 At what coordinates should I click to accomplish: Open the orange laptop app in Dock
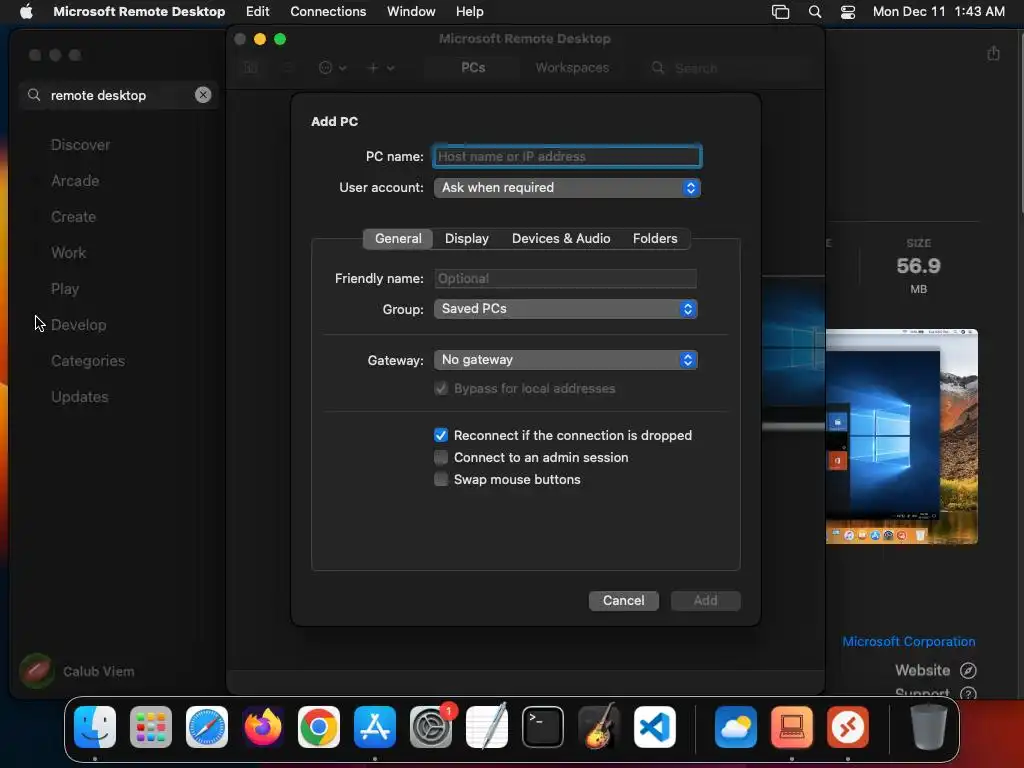click(x=792, y=727)
